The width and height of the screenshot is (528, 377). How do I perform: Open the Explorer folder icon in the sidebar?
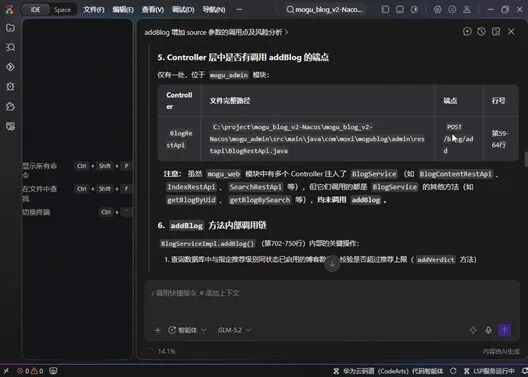[10, 28]
